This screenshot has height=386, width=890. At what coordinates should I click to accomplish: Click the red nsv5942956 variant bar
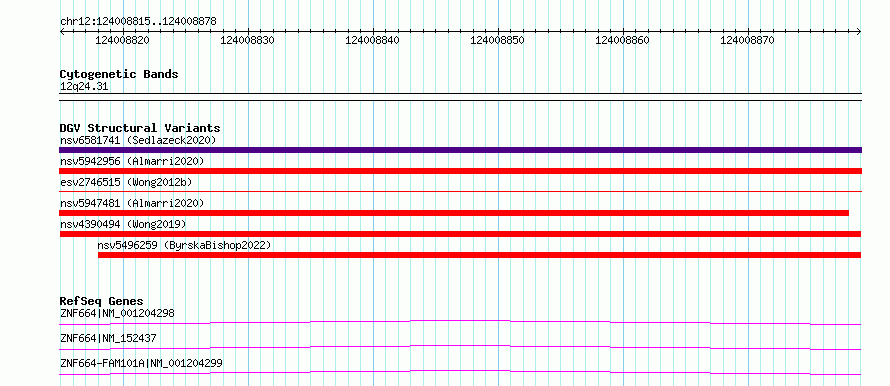click(460, 171)
